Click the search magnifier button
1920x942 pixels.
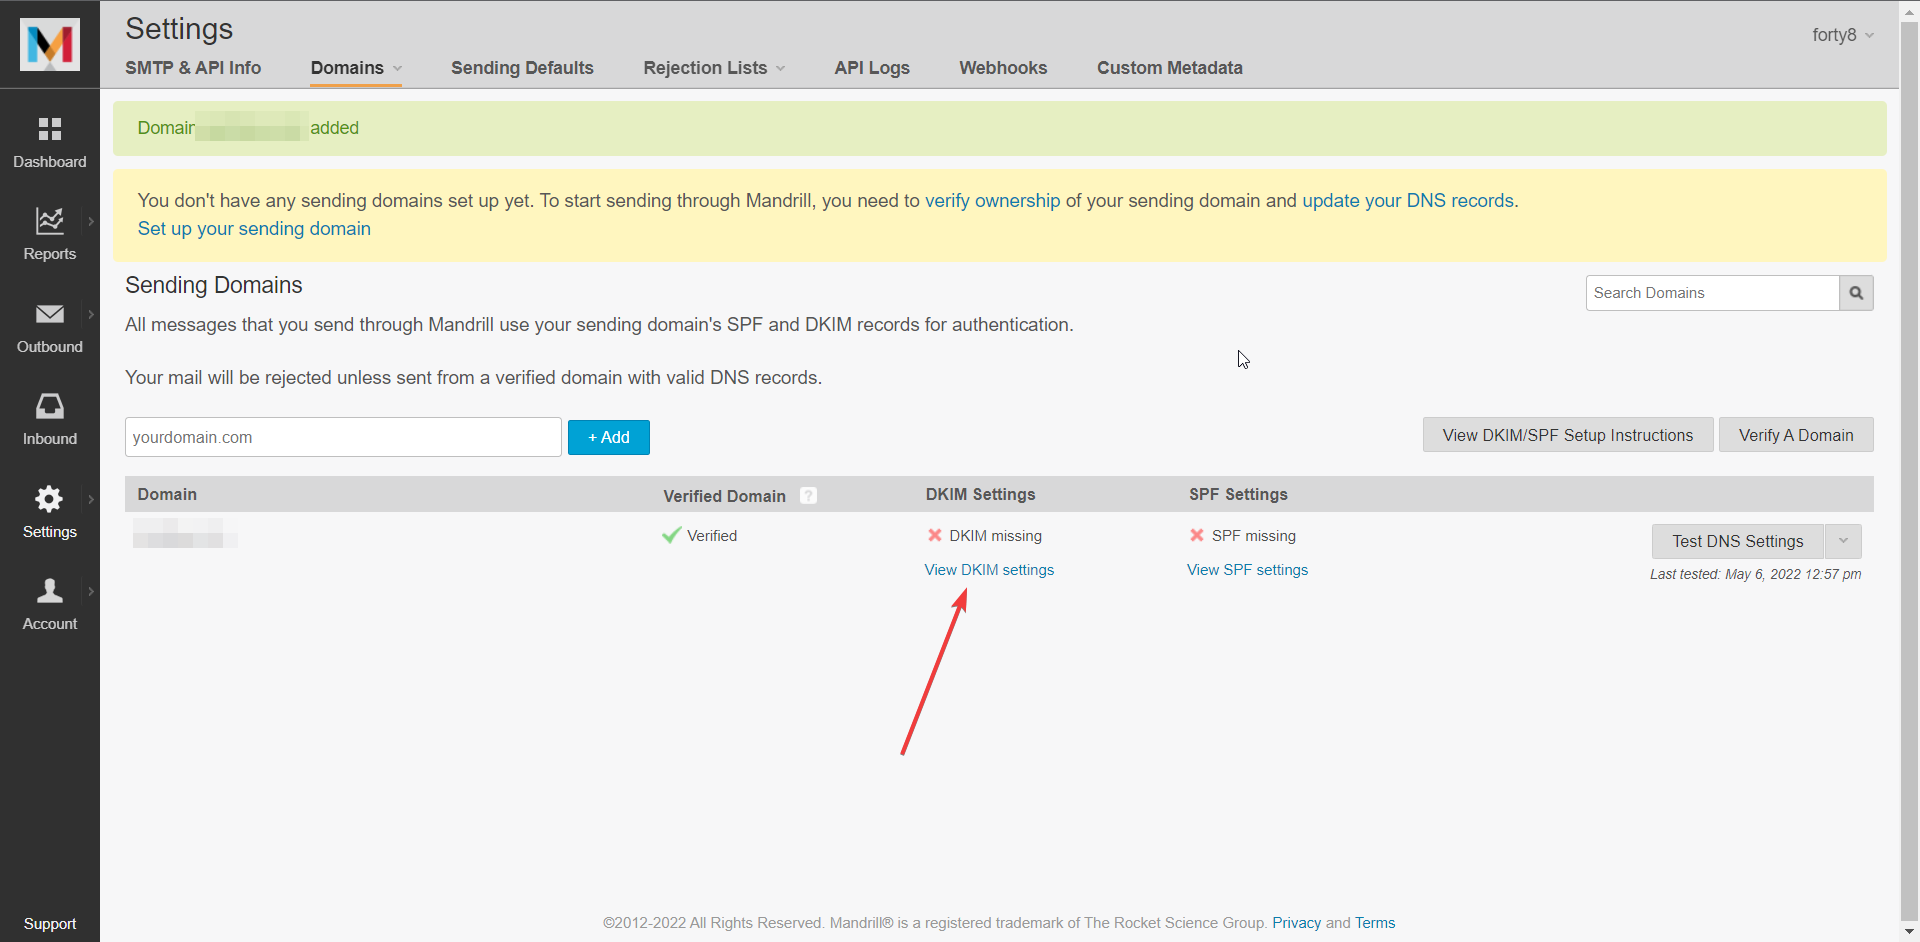(x=1856, y=293)
